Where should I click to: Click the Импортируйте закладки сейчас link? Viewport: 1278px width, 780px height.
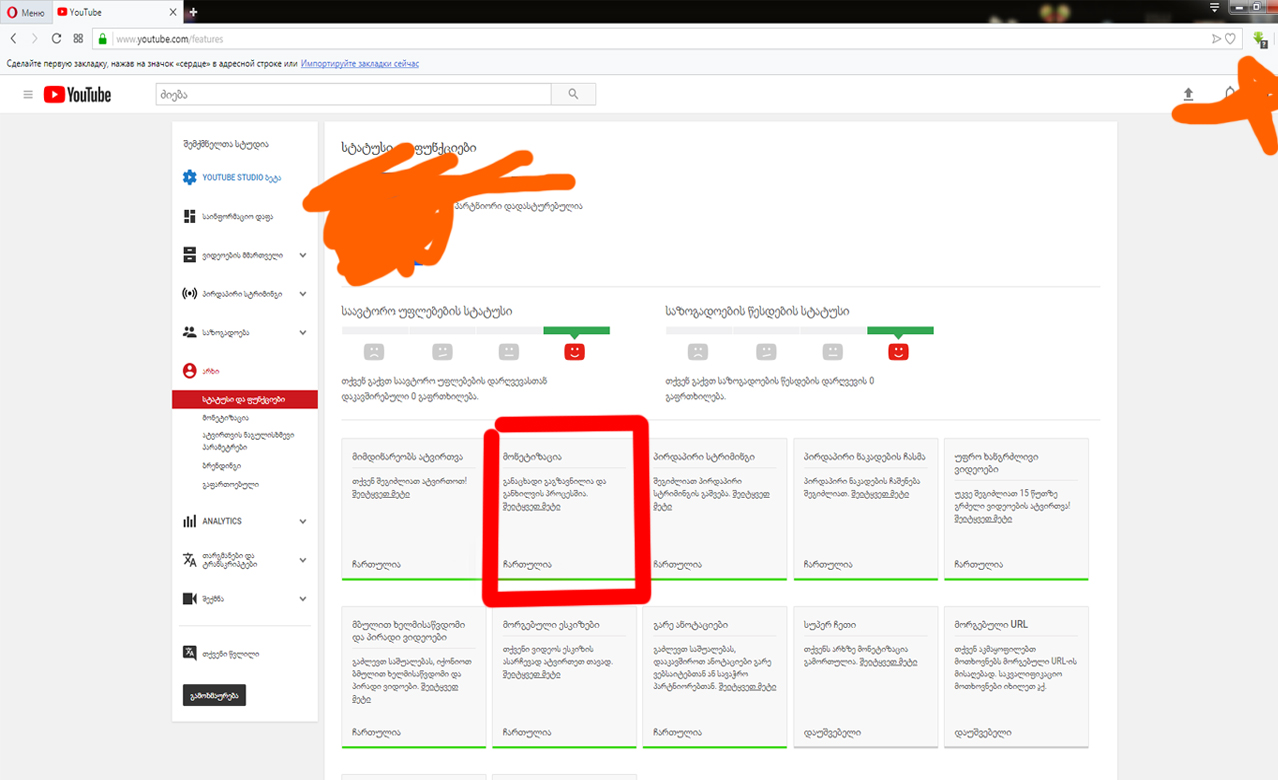pyautogui.click(x=360, y=63)
